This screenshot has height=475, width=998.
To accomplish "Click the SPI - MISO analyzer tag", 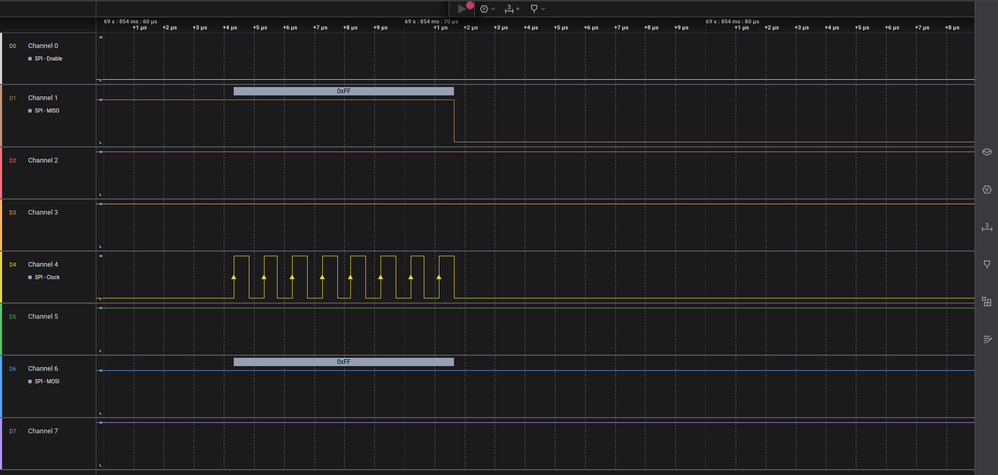I will click(x=47, y=111).
